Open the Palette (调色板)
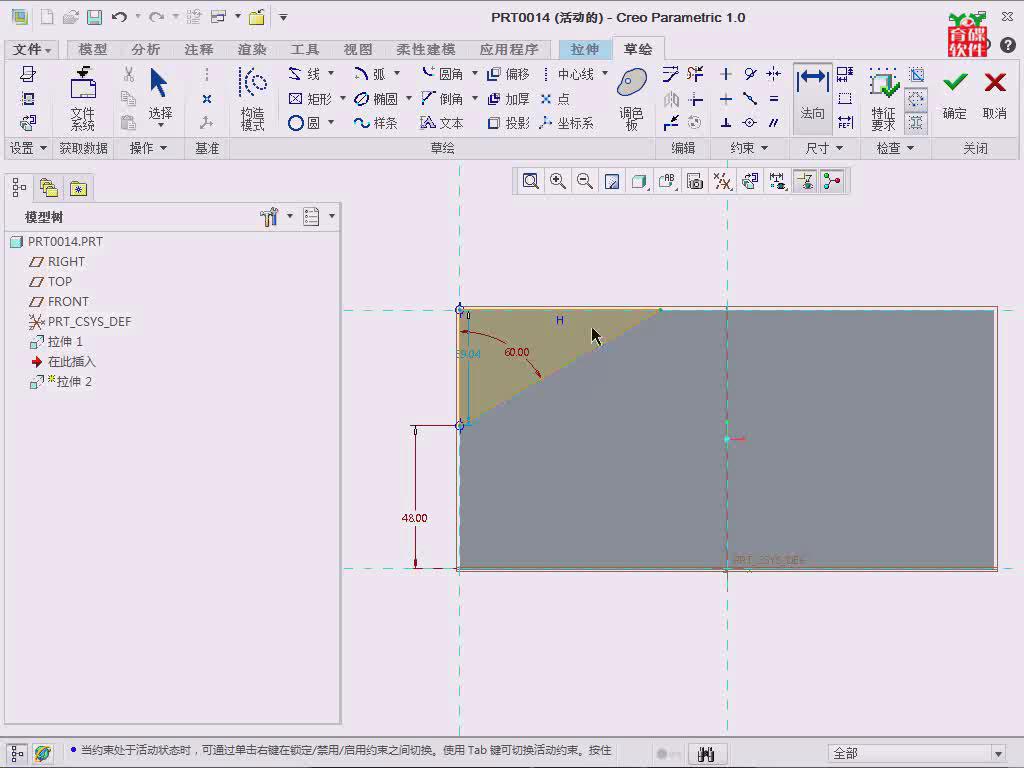The image size is (1024, 768). tap(632, 98)
